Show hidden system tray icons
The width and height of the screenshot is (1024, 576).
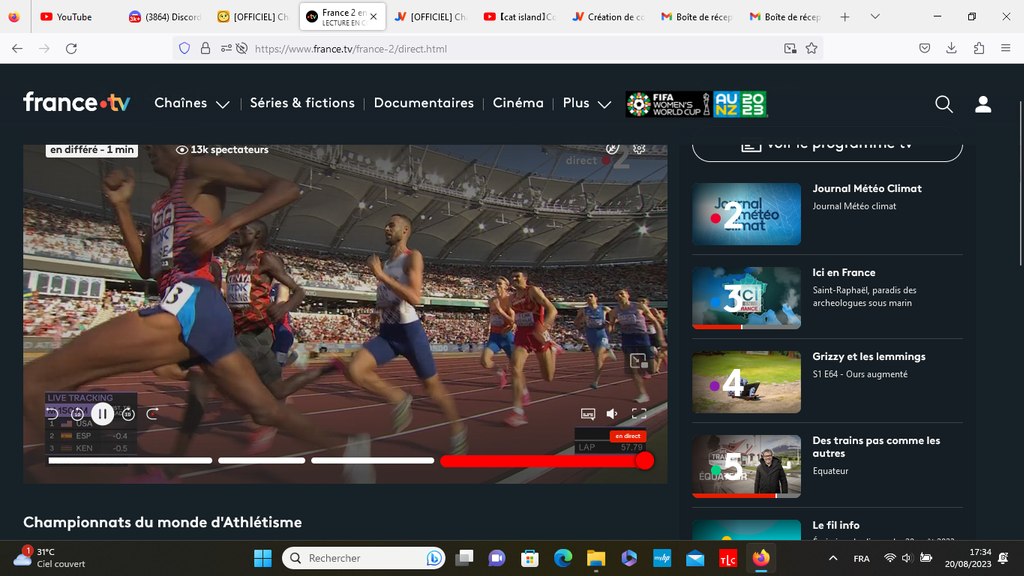pyautogui.click(x=833, y=558)
